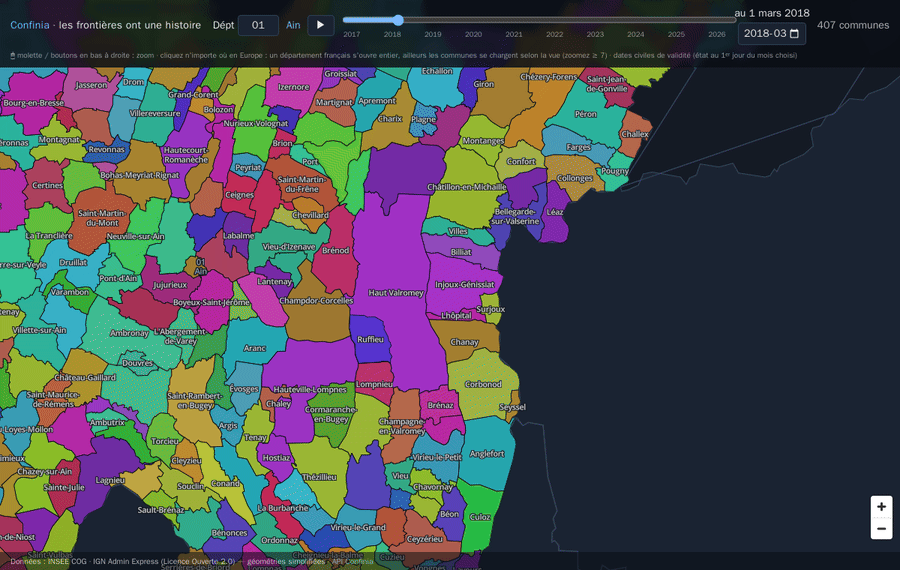Select the Anglefort commune
Screen dimensions: 900x570
pos(487,454)
